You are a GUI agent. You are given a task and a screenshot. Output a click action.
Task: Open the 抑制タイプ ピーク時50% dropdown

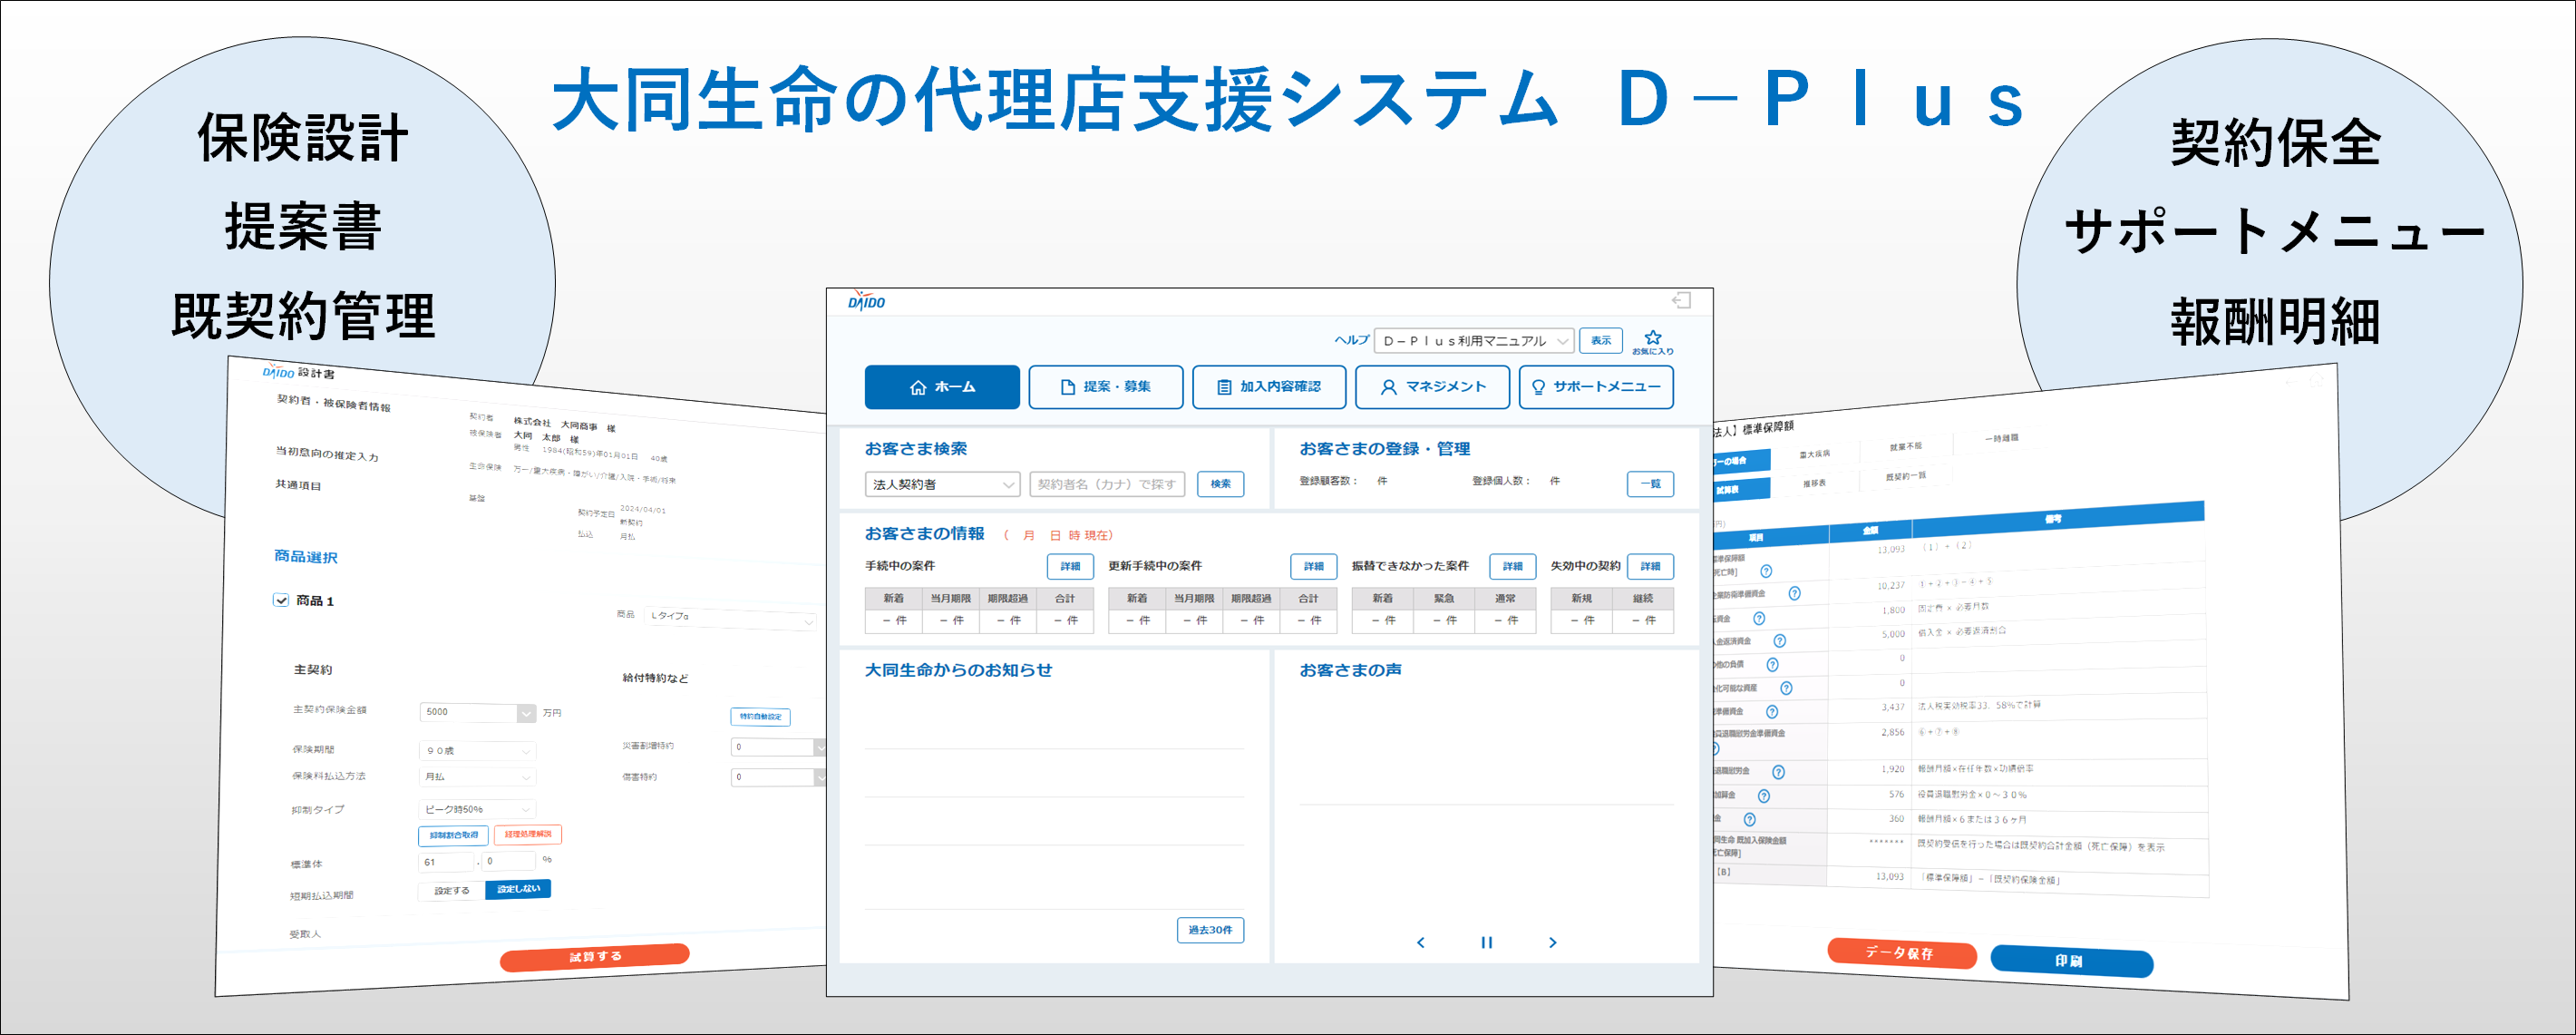tap(477, 809)
